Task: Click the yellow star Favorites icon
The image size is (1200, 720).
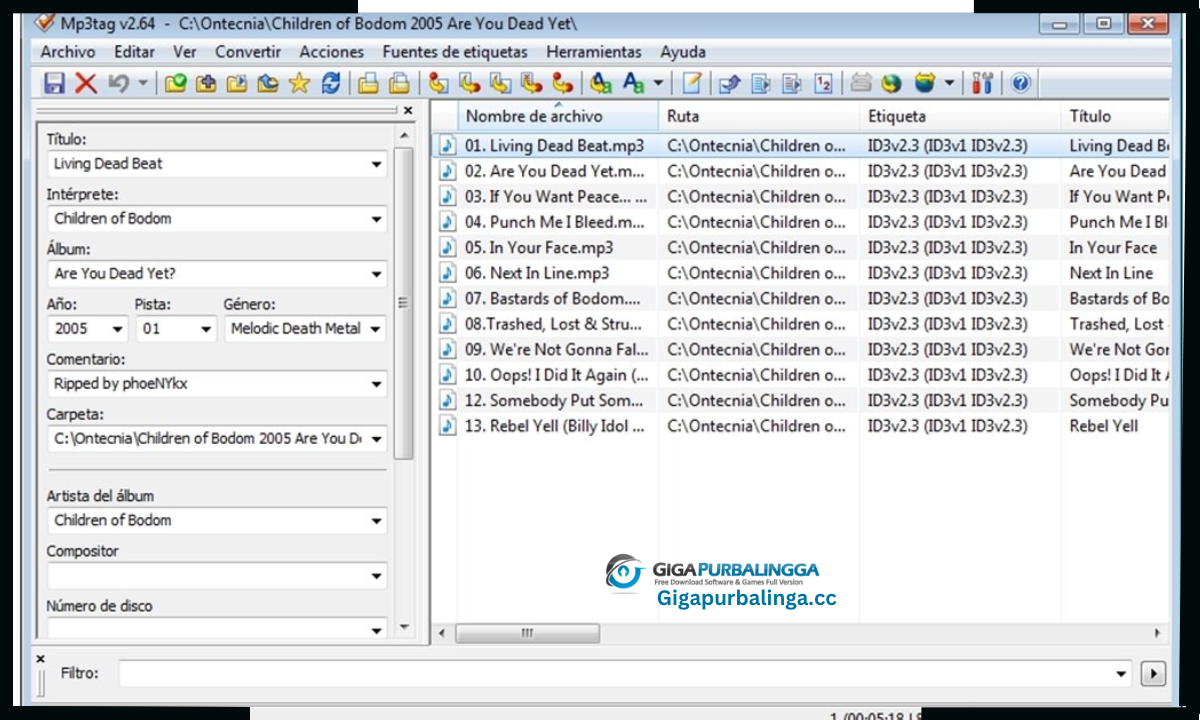Action: 299,83
